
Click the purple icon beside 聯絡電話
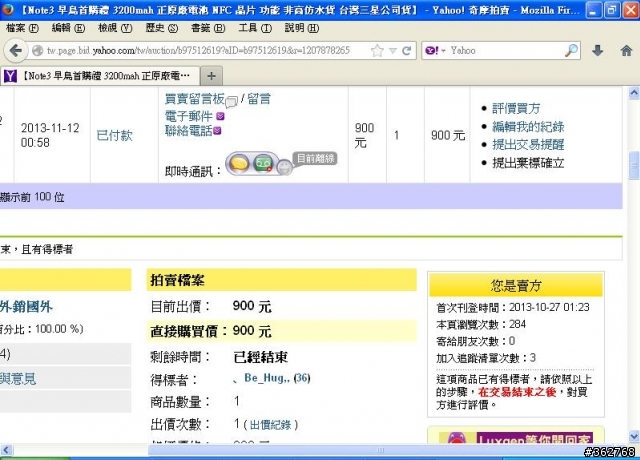(x=218, y=131)
